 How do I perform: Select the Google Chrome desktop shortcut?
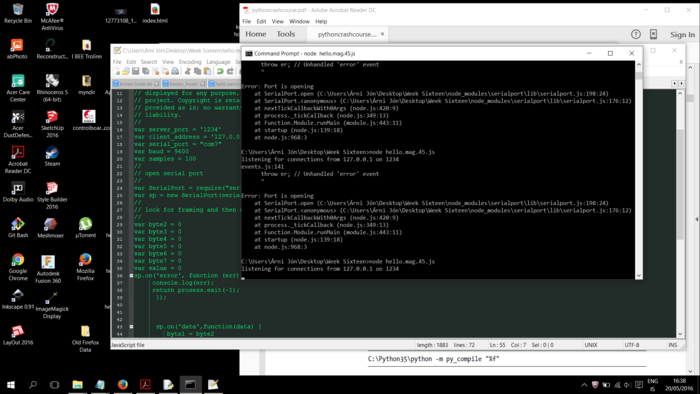click(18, 267)
